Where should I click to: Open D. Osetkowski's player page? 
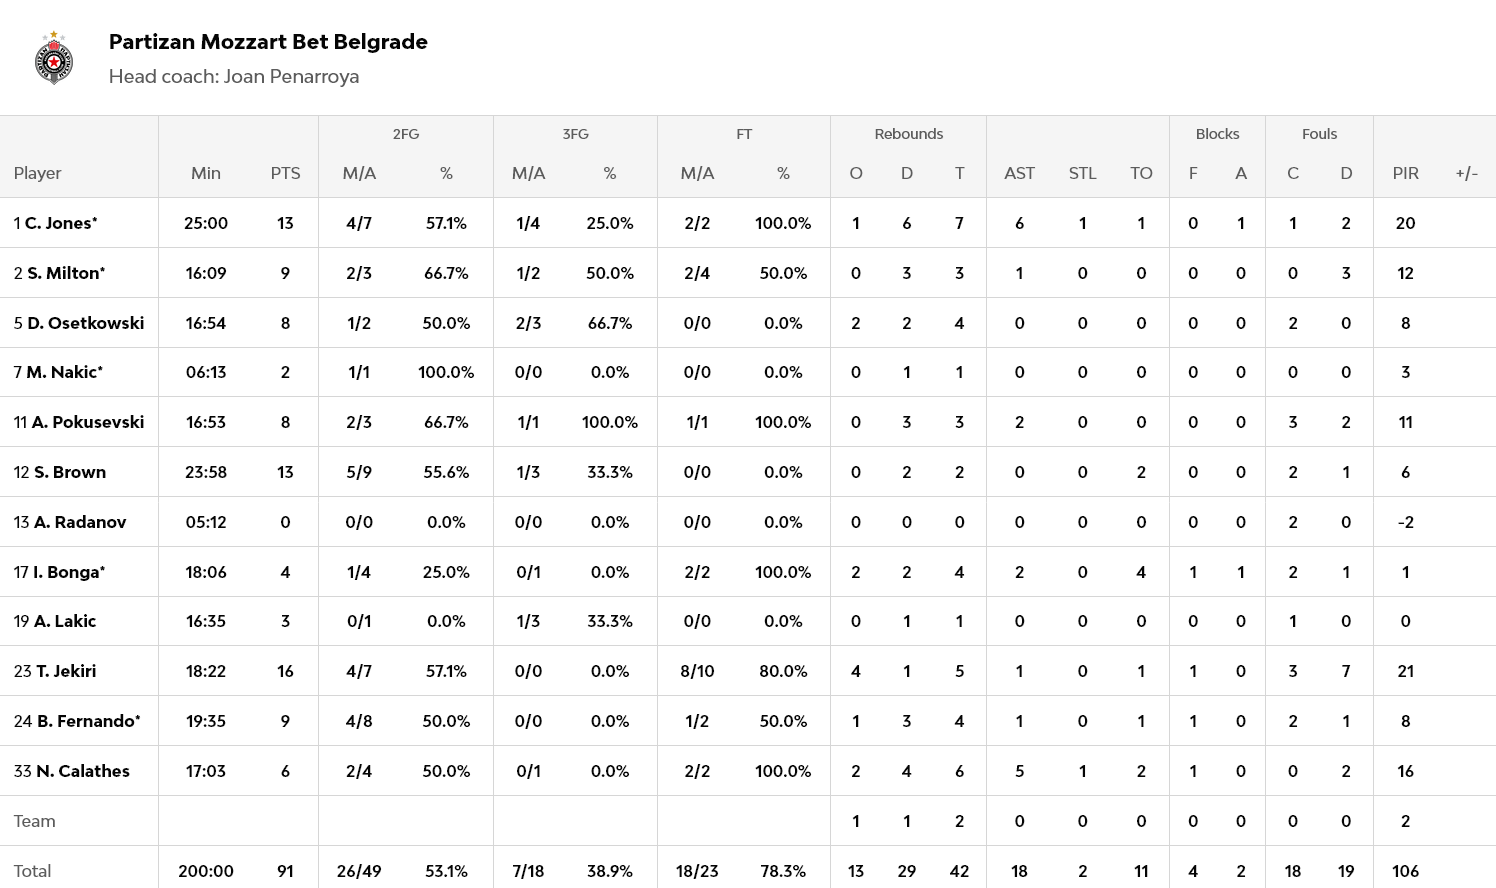point(85,323)
